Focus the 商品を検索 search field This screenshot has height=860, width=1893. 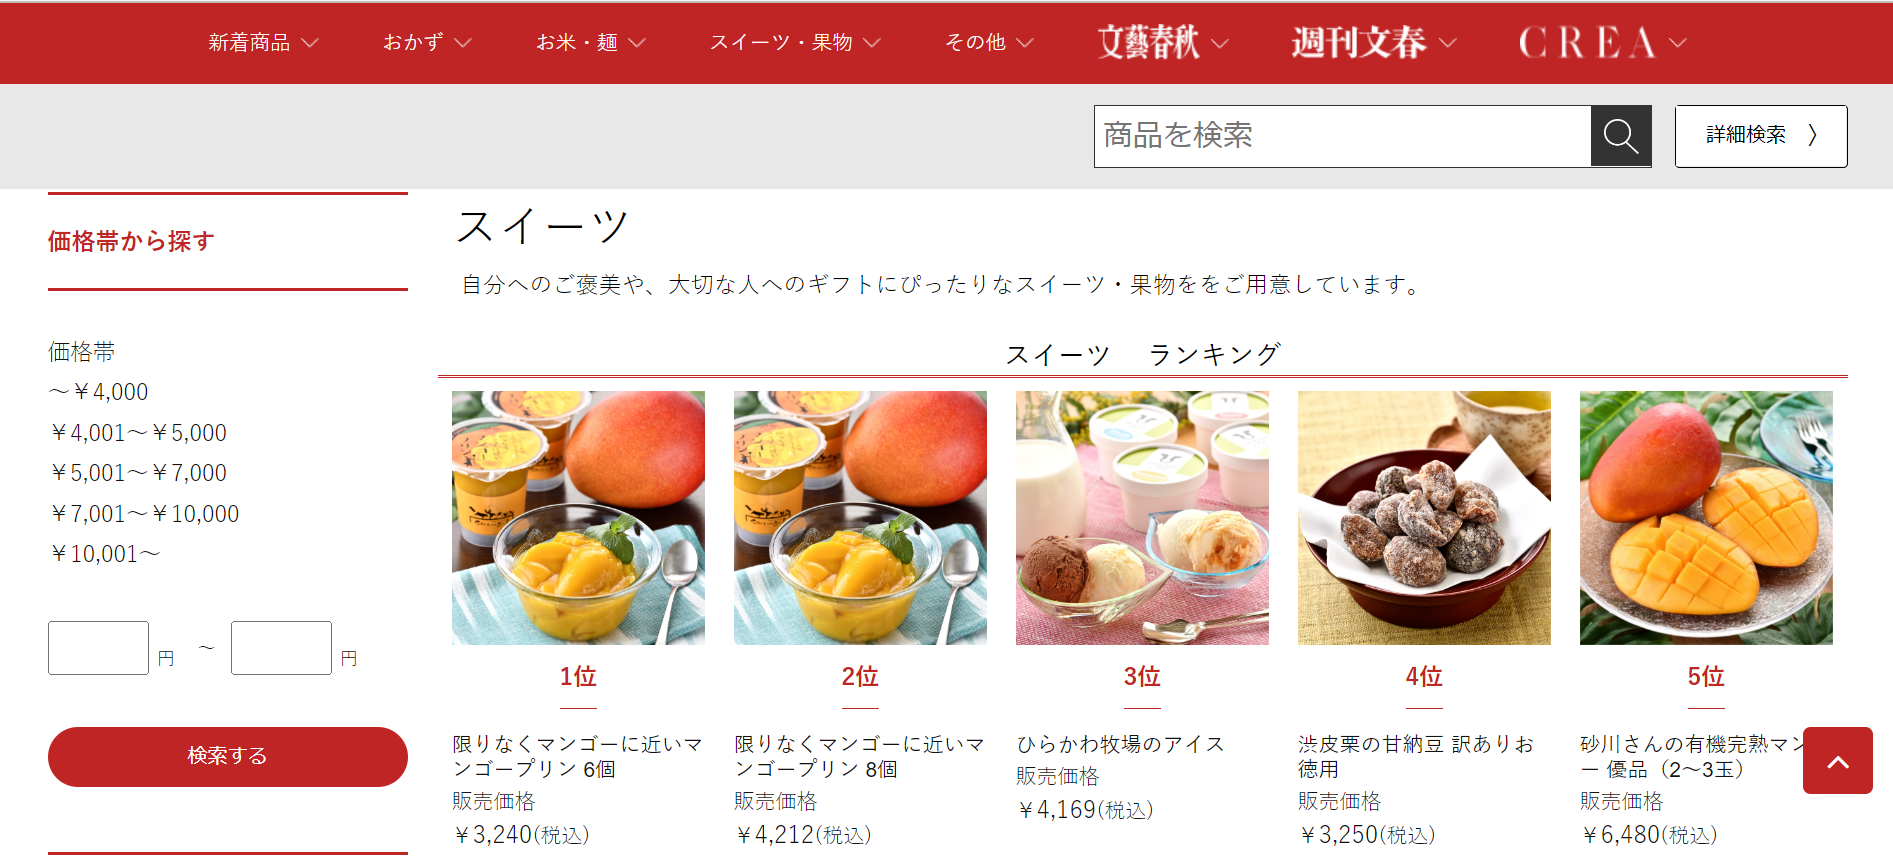tap(1342, 136)
